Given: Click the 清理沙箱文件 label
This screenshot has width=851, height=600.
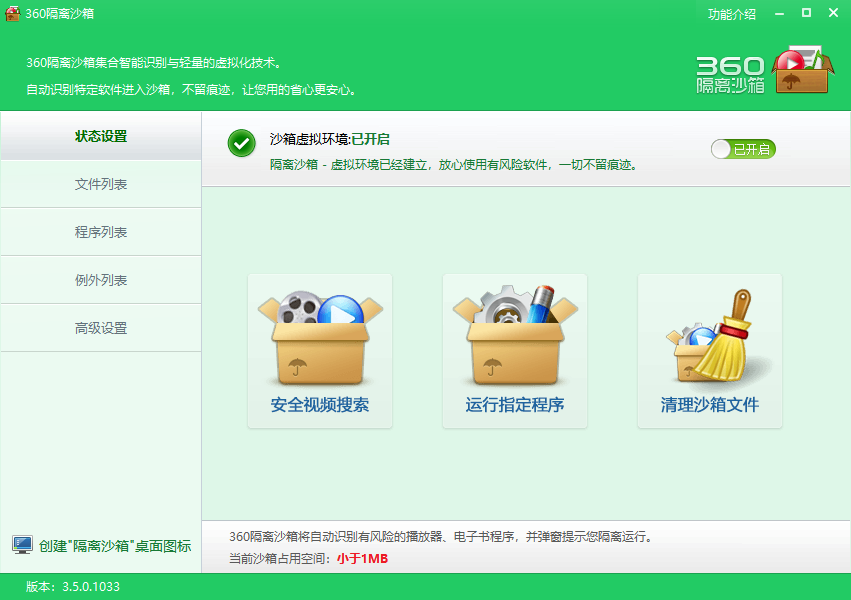Looking at the screenshot, I should [710, 405].
